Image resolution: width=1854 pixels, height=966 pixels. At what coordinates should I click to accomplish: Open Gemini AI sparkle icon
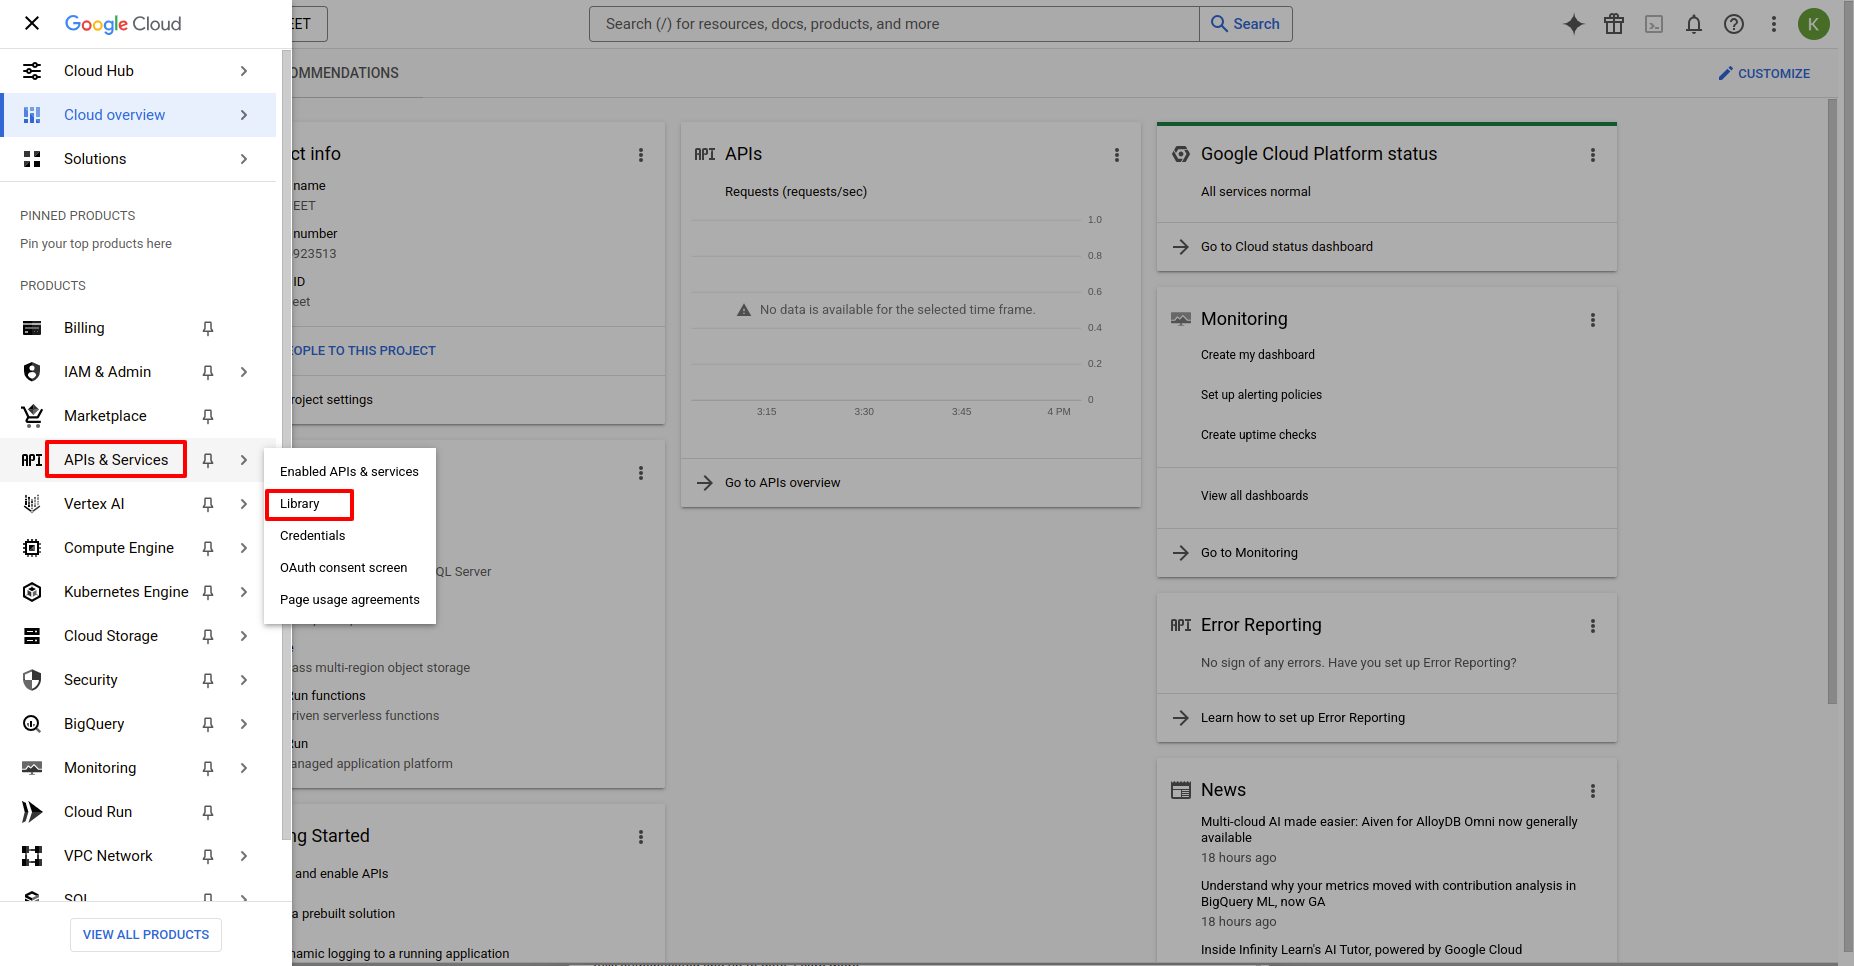pos(1574,24)
